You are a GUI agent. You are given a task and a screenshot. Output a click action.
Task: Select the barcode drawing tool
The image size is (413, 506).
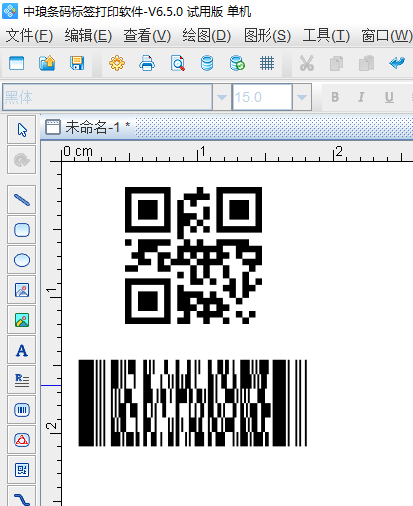pos(22,410)
